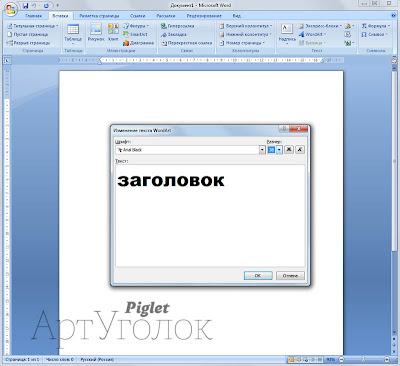Insert a Гиперссылка
400x366 pixels.
(x=177, y=26)
